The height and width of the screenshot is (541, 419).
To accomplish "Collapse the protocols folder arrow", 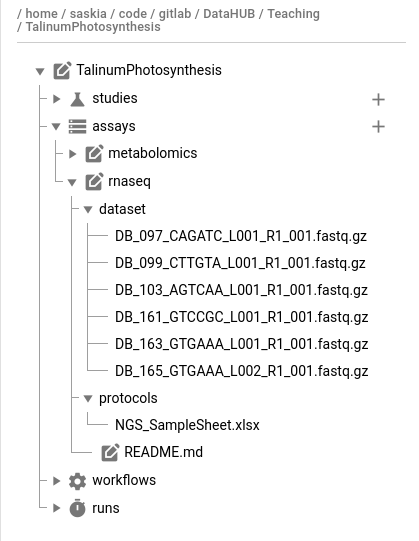I will pos(88,399).
